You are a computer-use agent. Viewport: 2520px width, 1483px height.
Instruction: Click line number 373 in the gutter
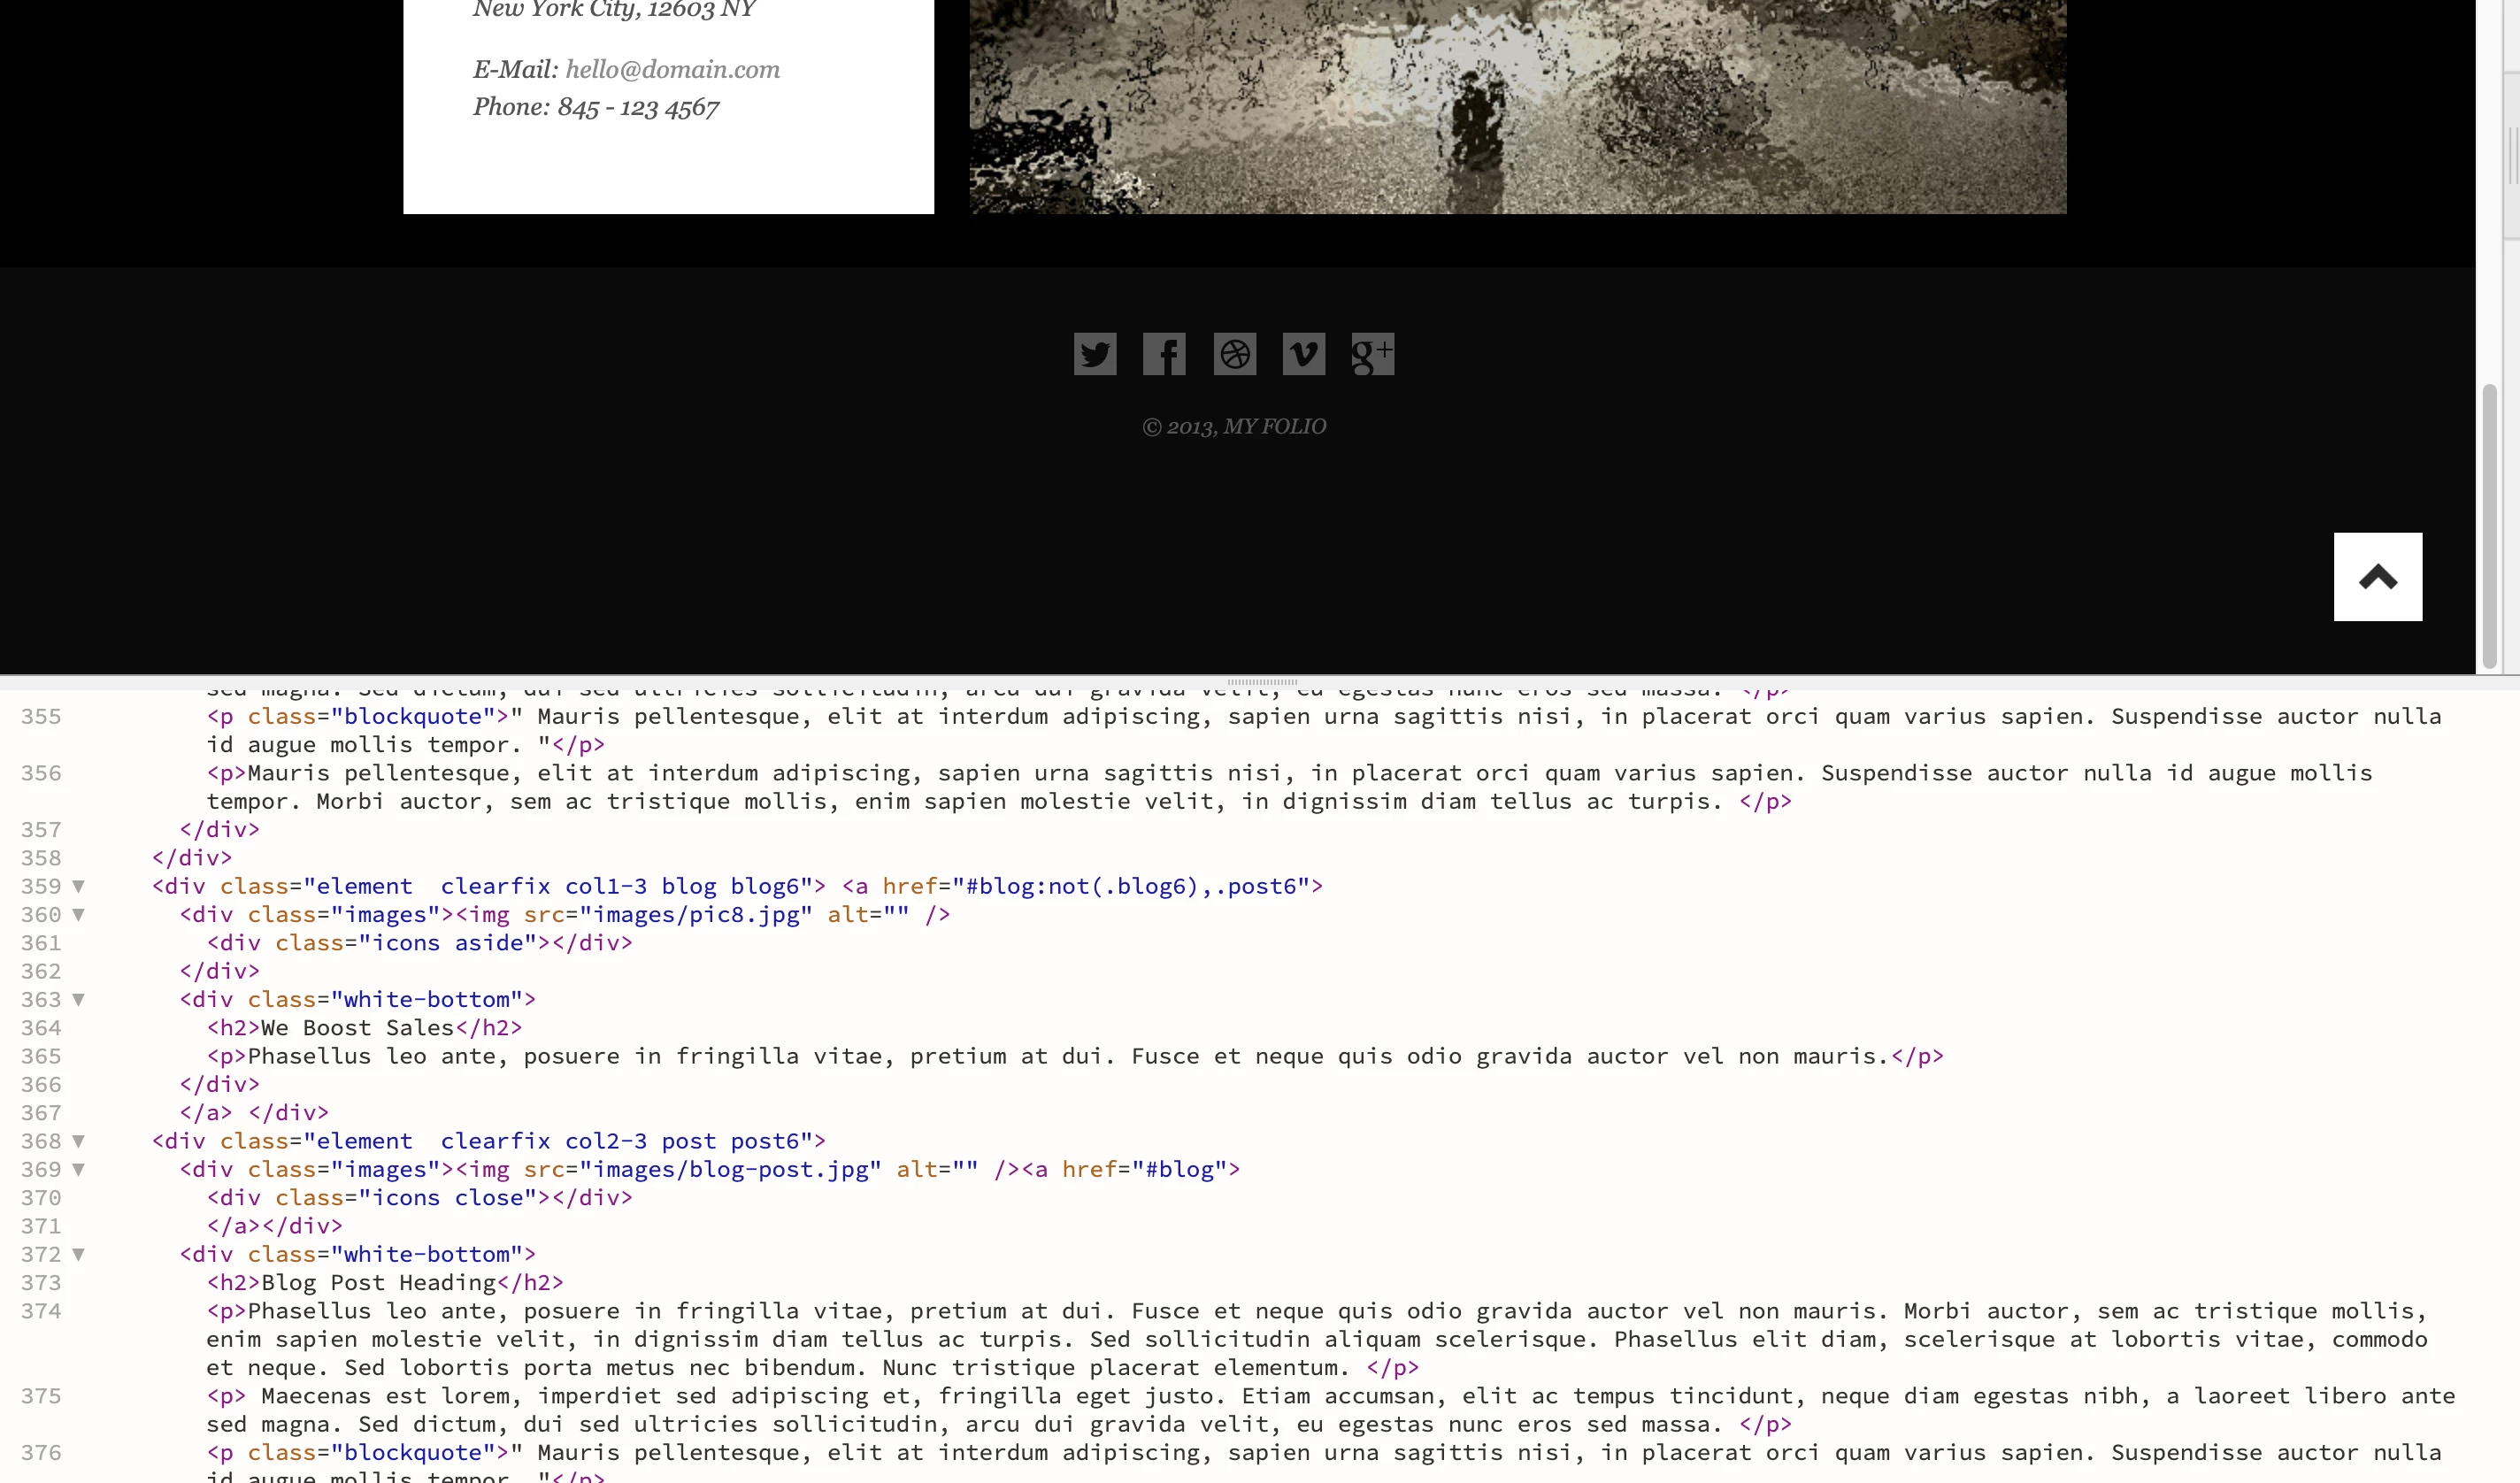point(41,1283)
